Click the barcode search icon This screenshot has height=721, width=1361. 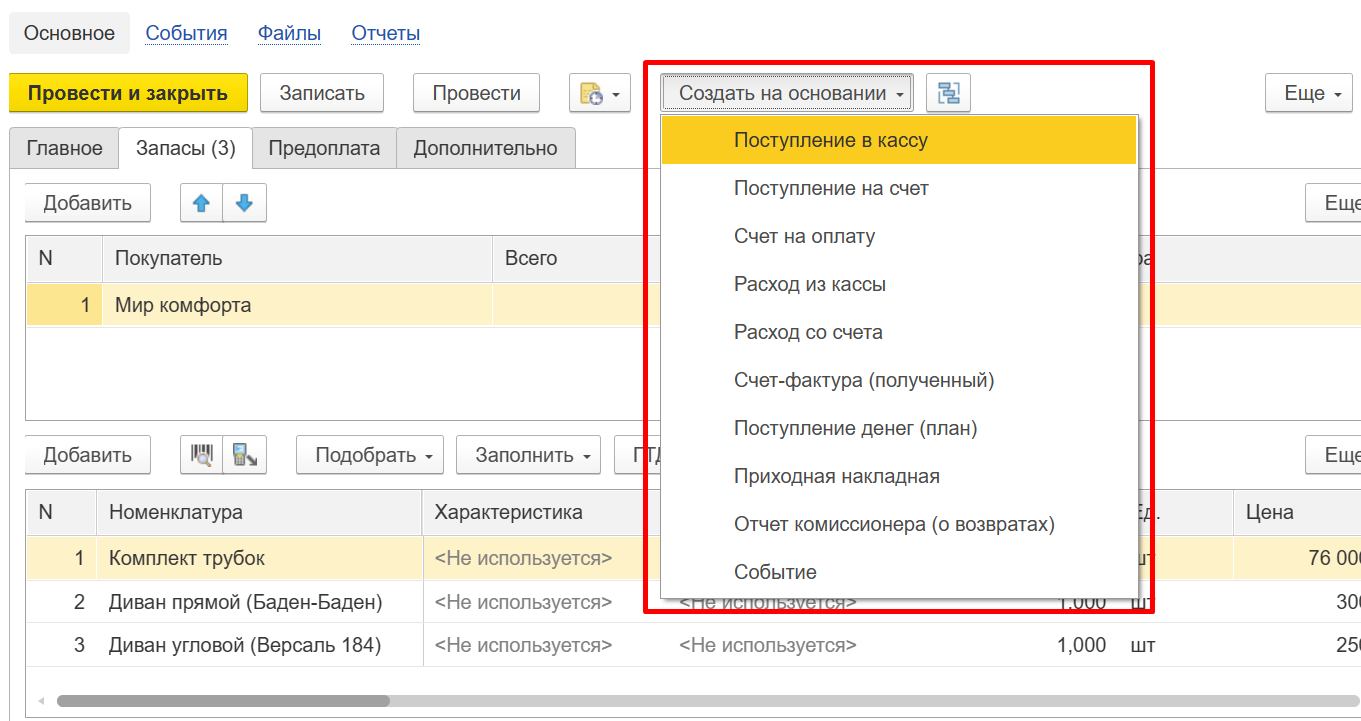[201, 455]
